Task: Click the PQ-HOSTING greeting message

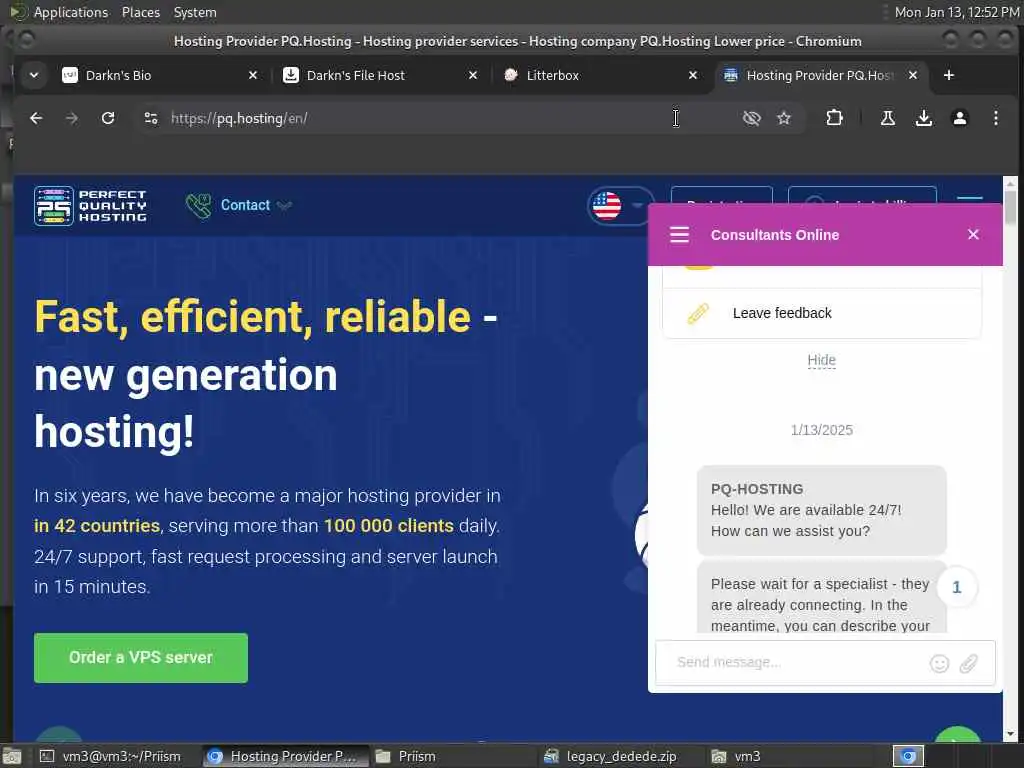Action: coord(822,510)
